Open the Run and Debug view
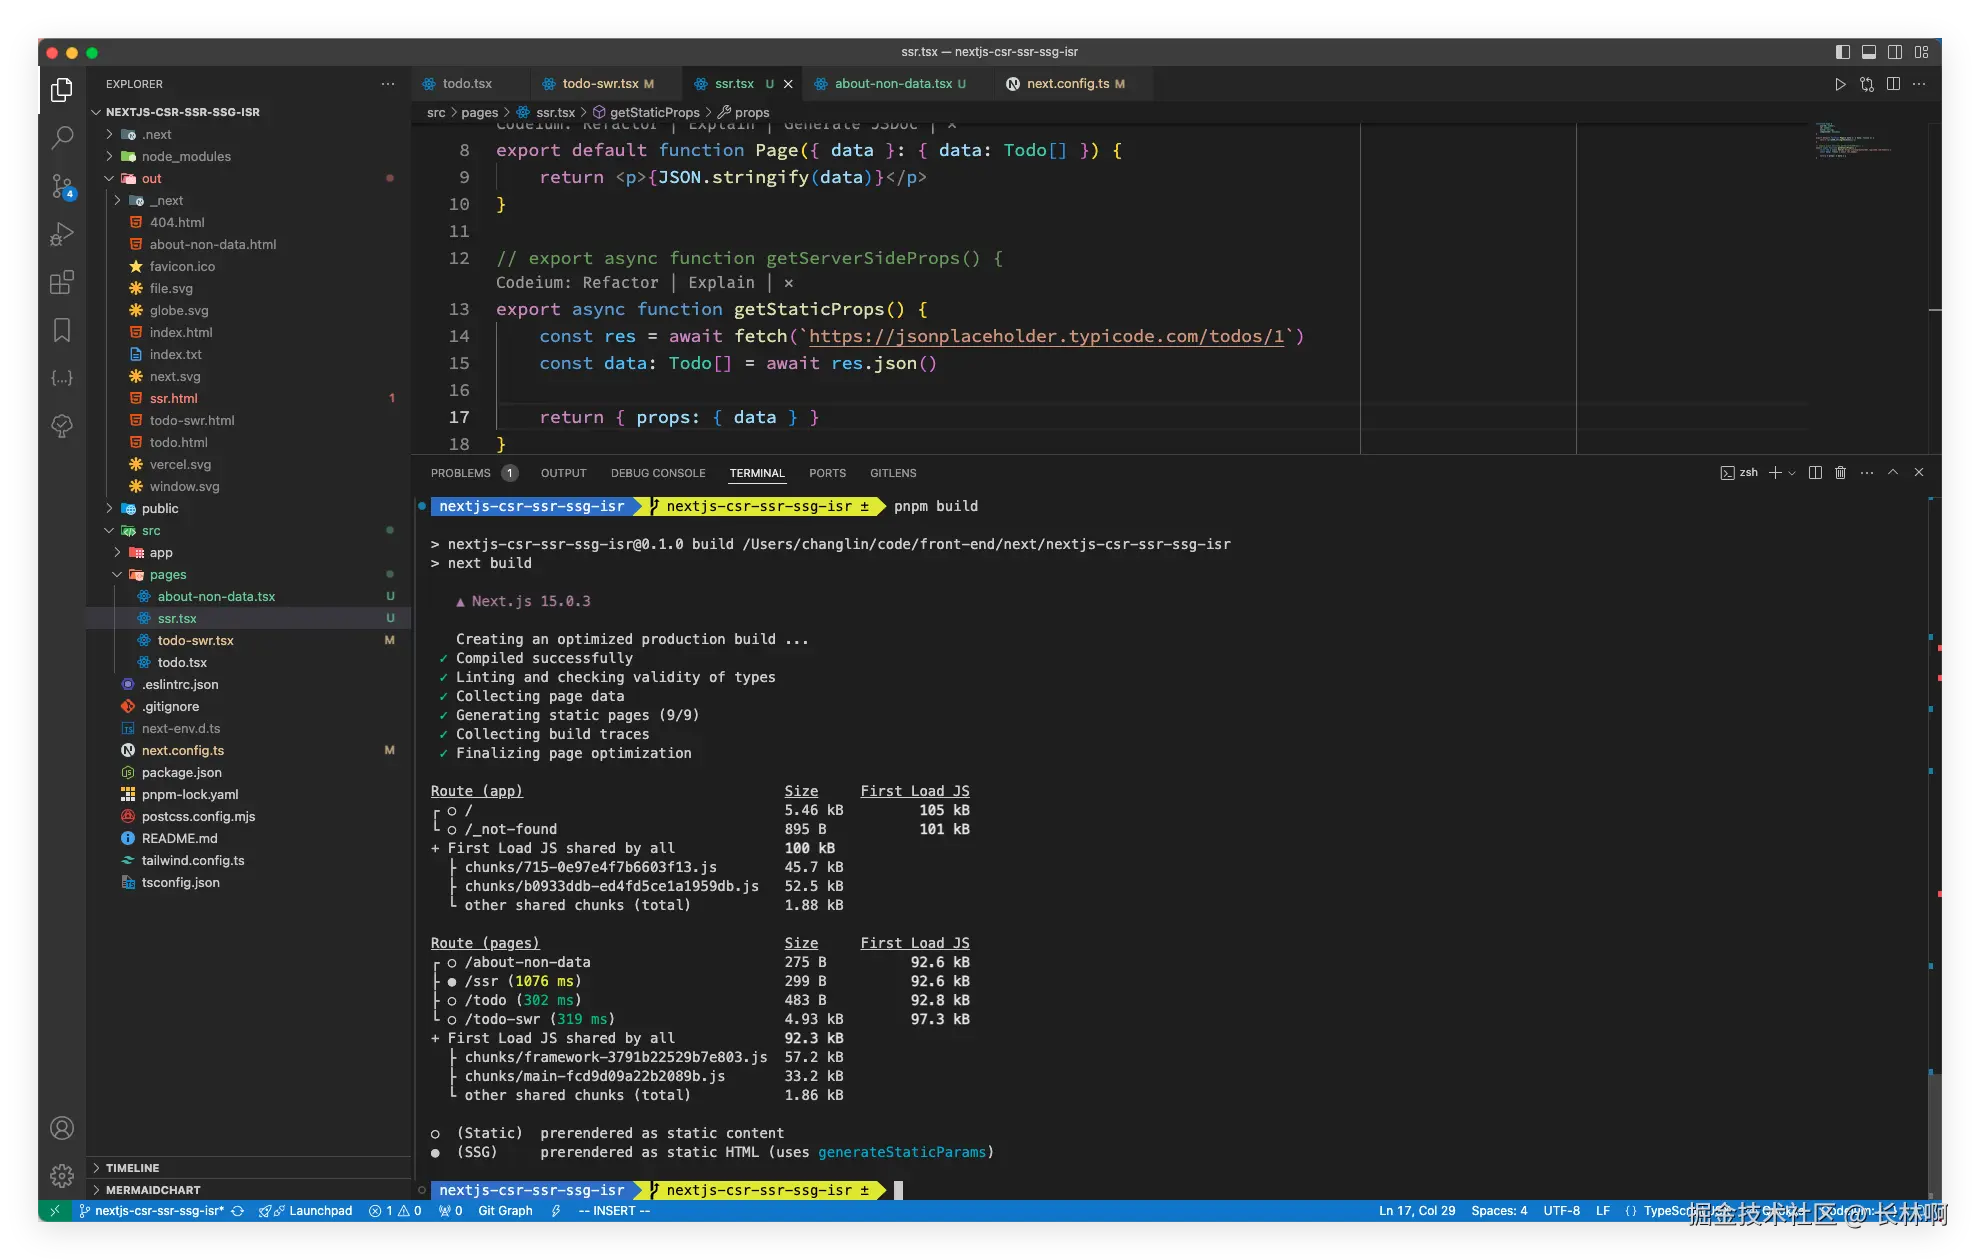 point(62,234)
